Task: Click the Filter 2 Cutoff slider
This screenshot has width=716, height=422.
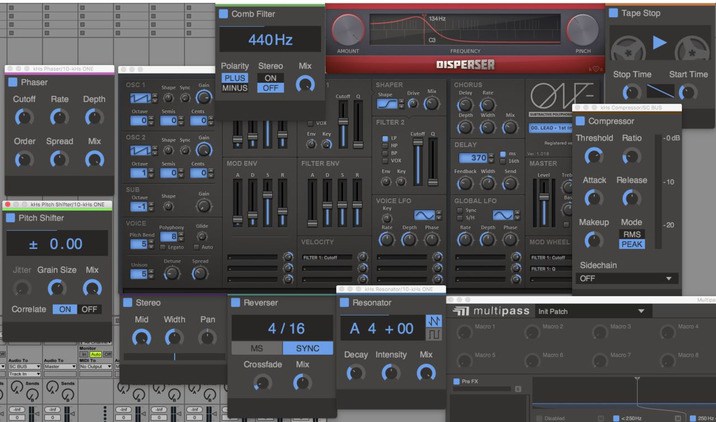Action: (x=417, y=162)
